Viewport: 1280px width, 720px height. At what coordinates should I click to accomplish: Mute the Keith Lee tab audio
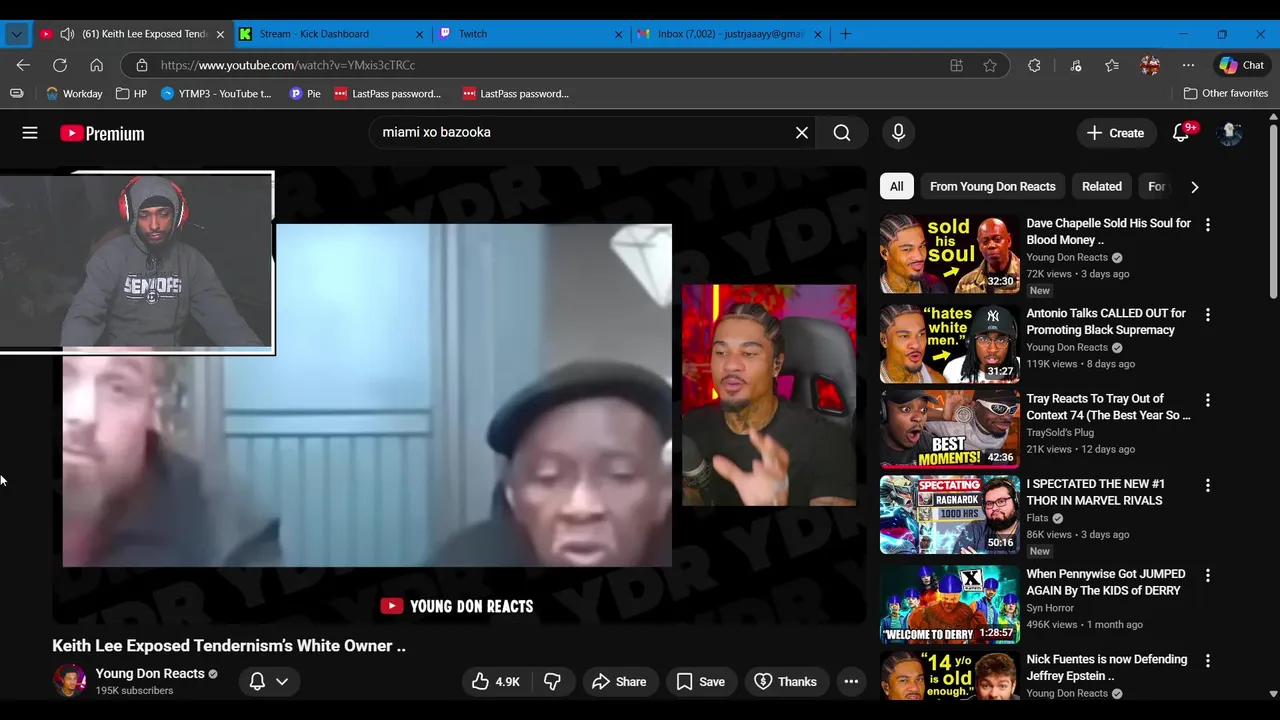(x=67, y=34)
